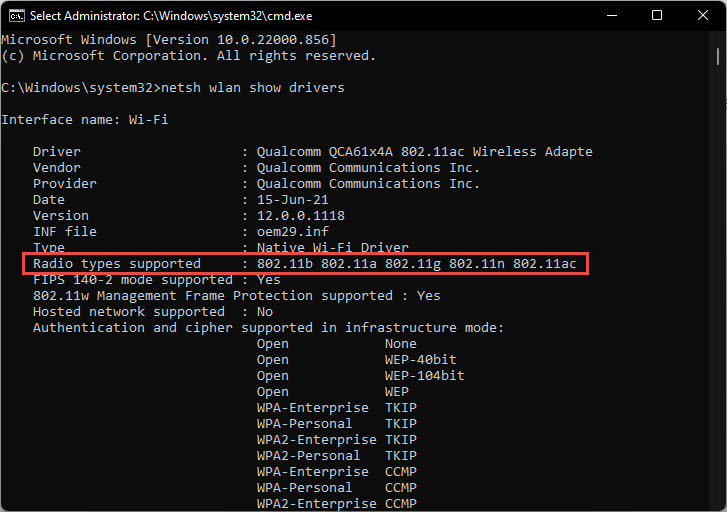The width and height of the screenshot is (727, 512).
Task: Click the 'FIPS 140-2 mode supported' line
Action: click(x=156, y=280)
